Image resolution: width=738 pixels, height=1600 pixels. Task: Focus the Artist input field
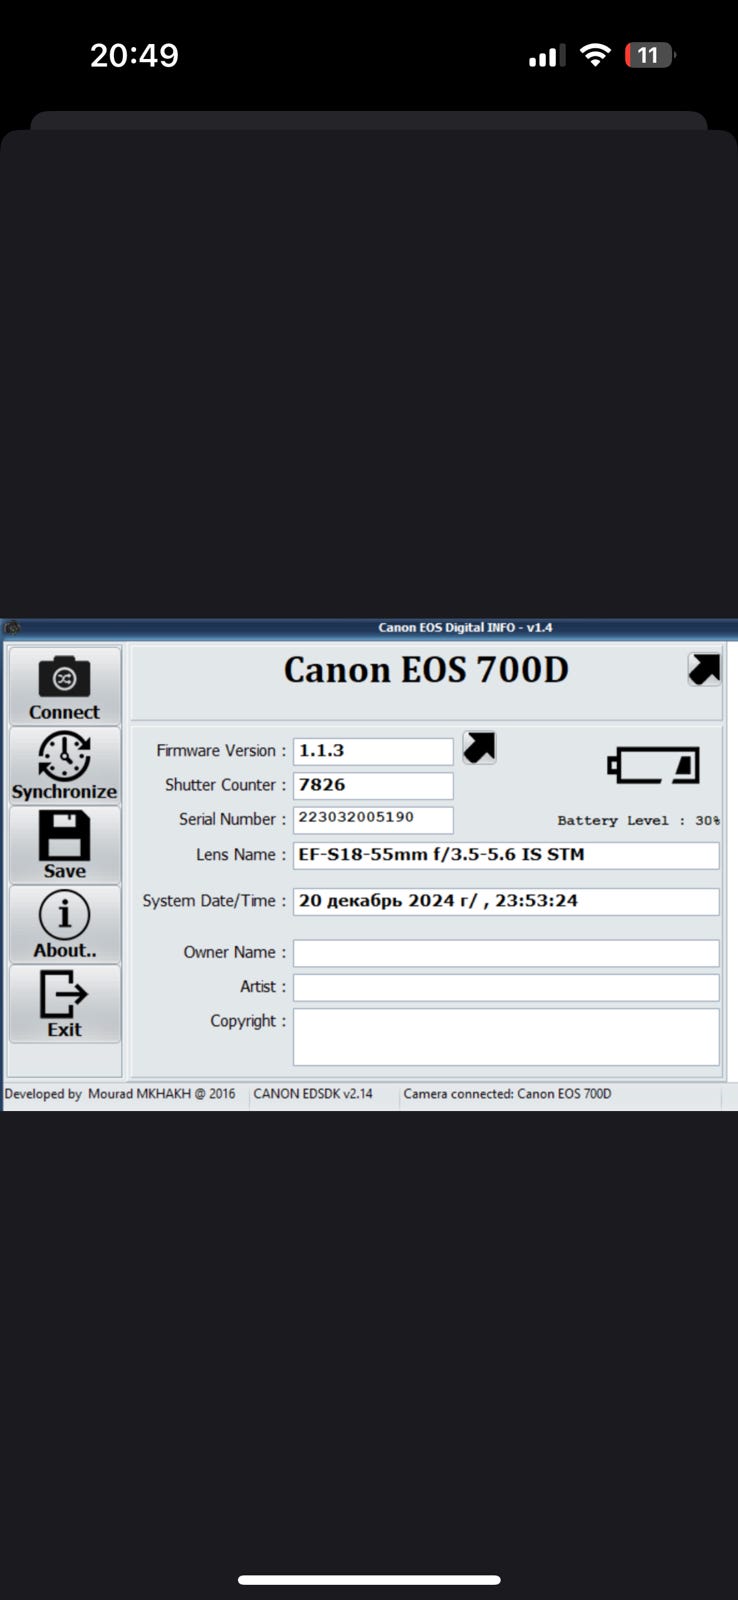point(506,987)
